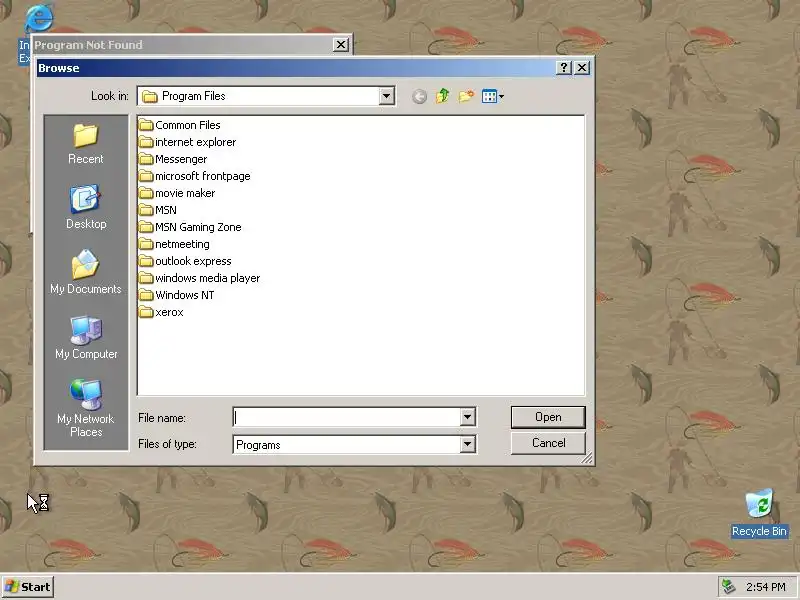The height and width of the screenshot is (600, 800).
Task: Open the Recent places shortcut
Action: [86, 144]
